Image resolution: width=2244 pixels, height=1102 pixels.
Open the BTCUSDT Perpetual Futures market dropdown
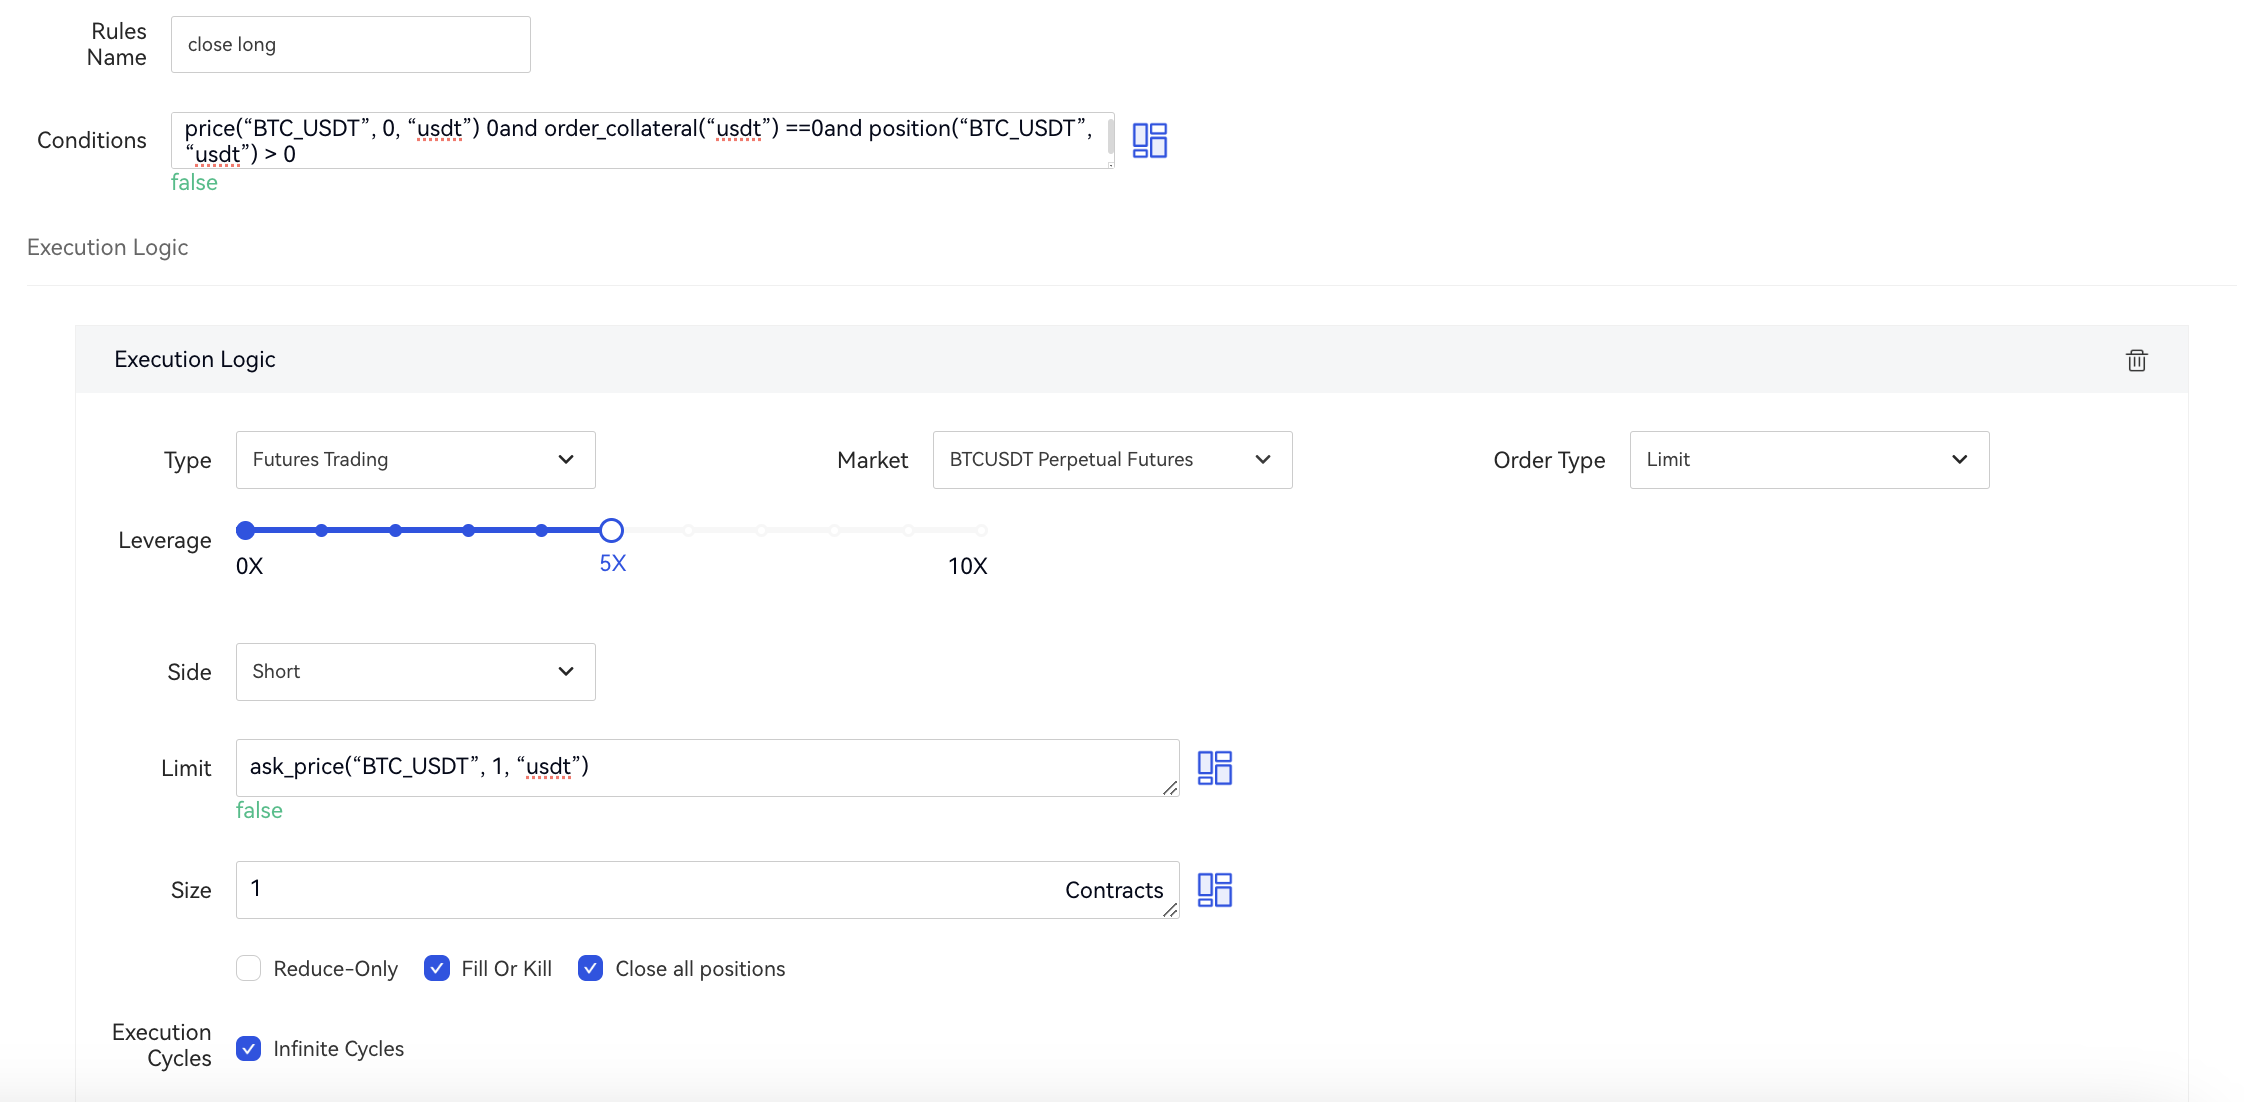pyautogui.click(x=1112, y=460)
